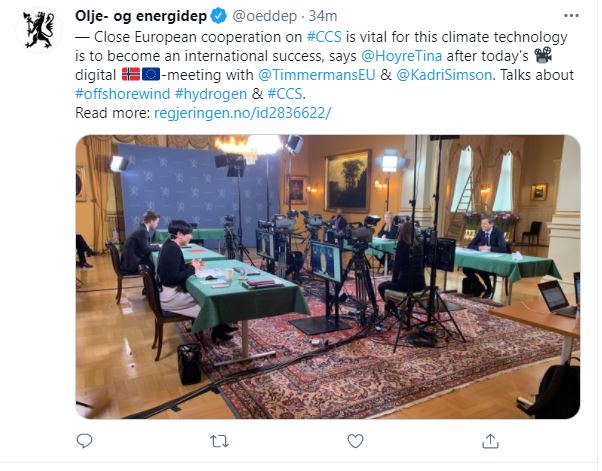Open the first #CCS hashtag
This screenshot has width=602, height=471.
tap(324, 37)
